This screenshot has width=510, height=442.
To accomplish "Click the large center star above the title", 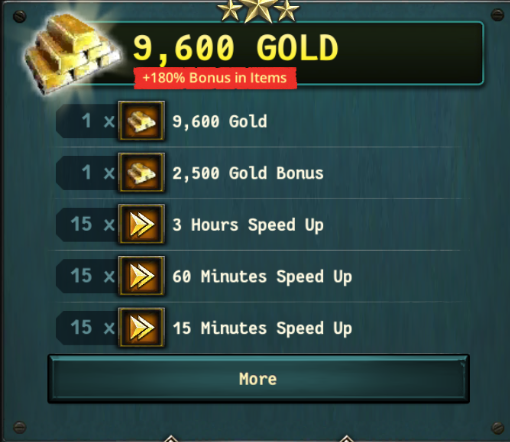I will pyautogui.click(x=258, y=9).
